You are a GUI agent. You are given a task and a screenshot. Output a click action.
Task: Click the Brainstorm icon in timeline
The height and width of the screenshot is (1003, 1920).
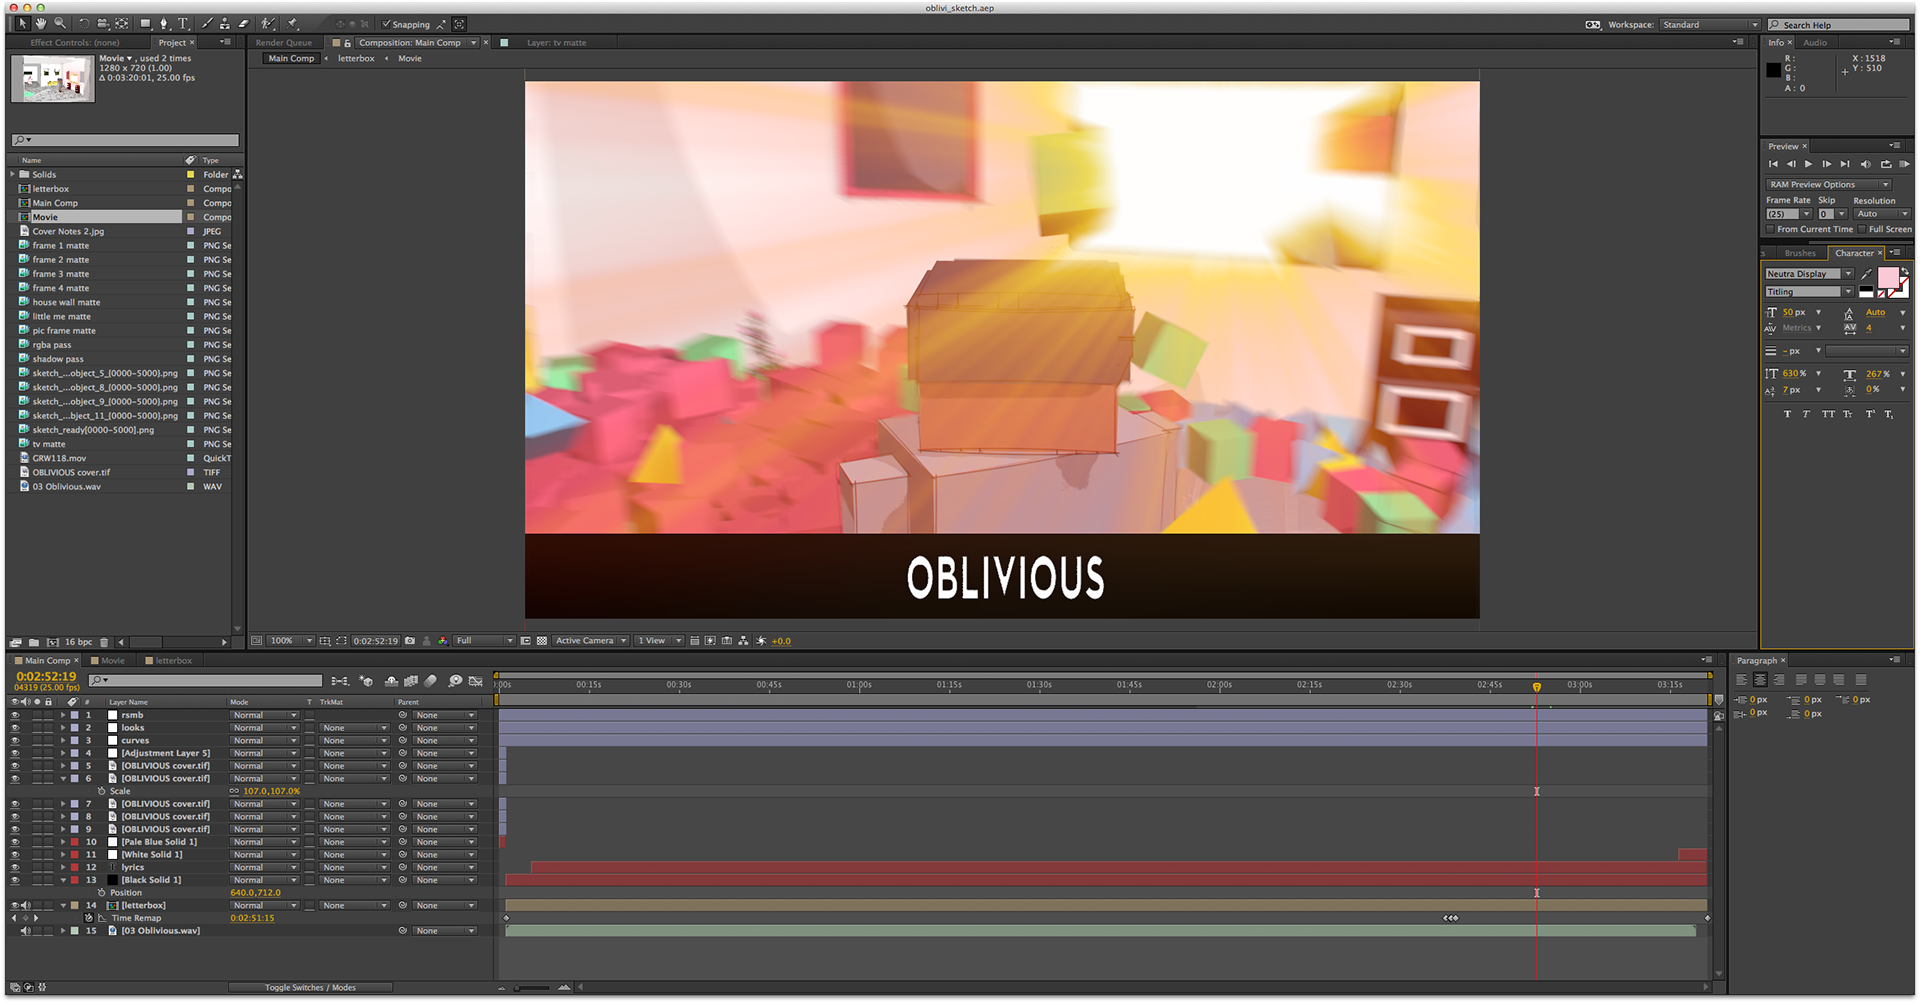click(x=455, y=681)
